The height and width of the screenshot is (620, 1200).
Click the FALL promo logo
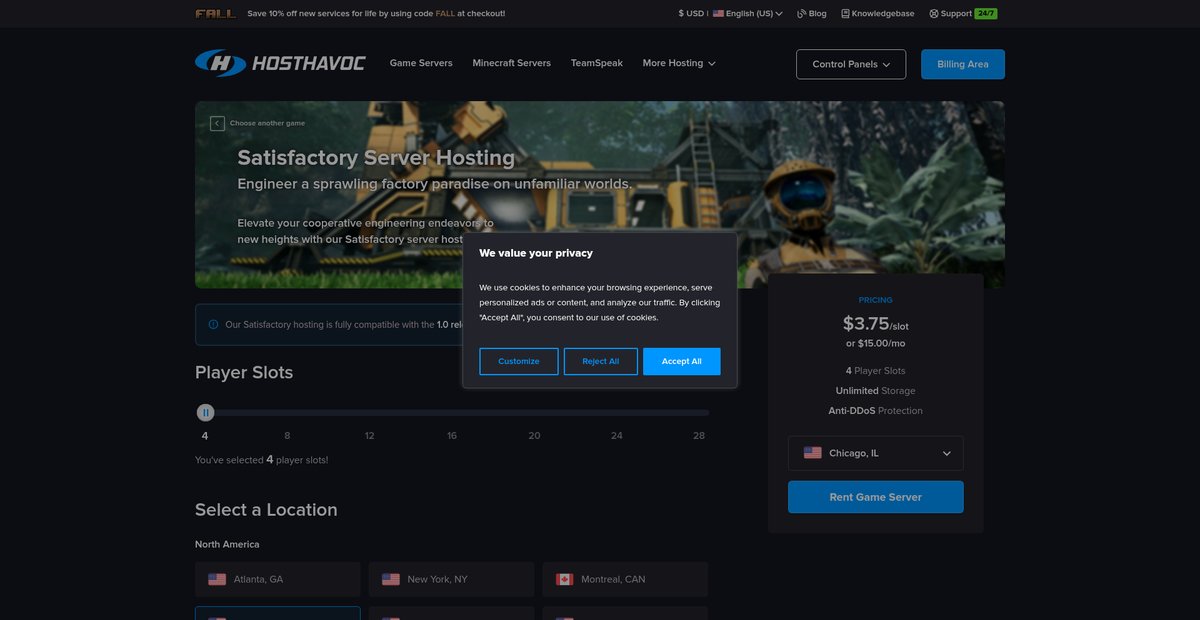pos(216,14)
